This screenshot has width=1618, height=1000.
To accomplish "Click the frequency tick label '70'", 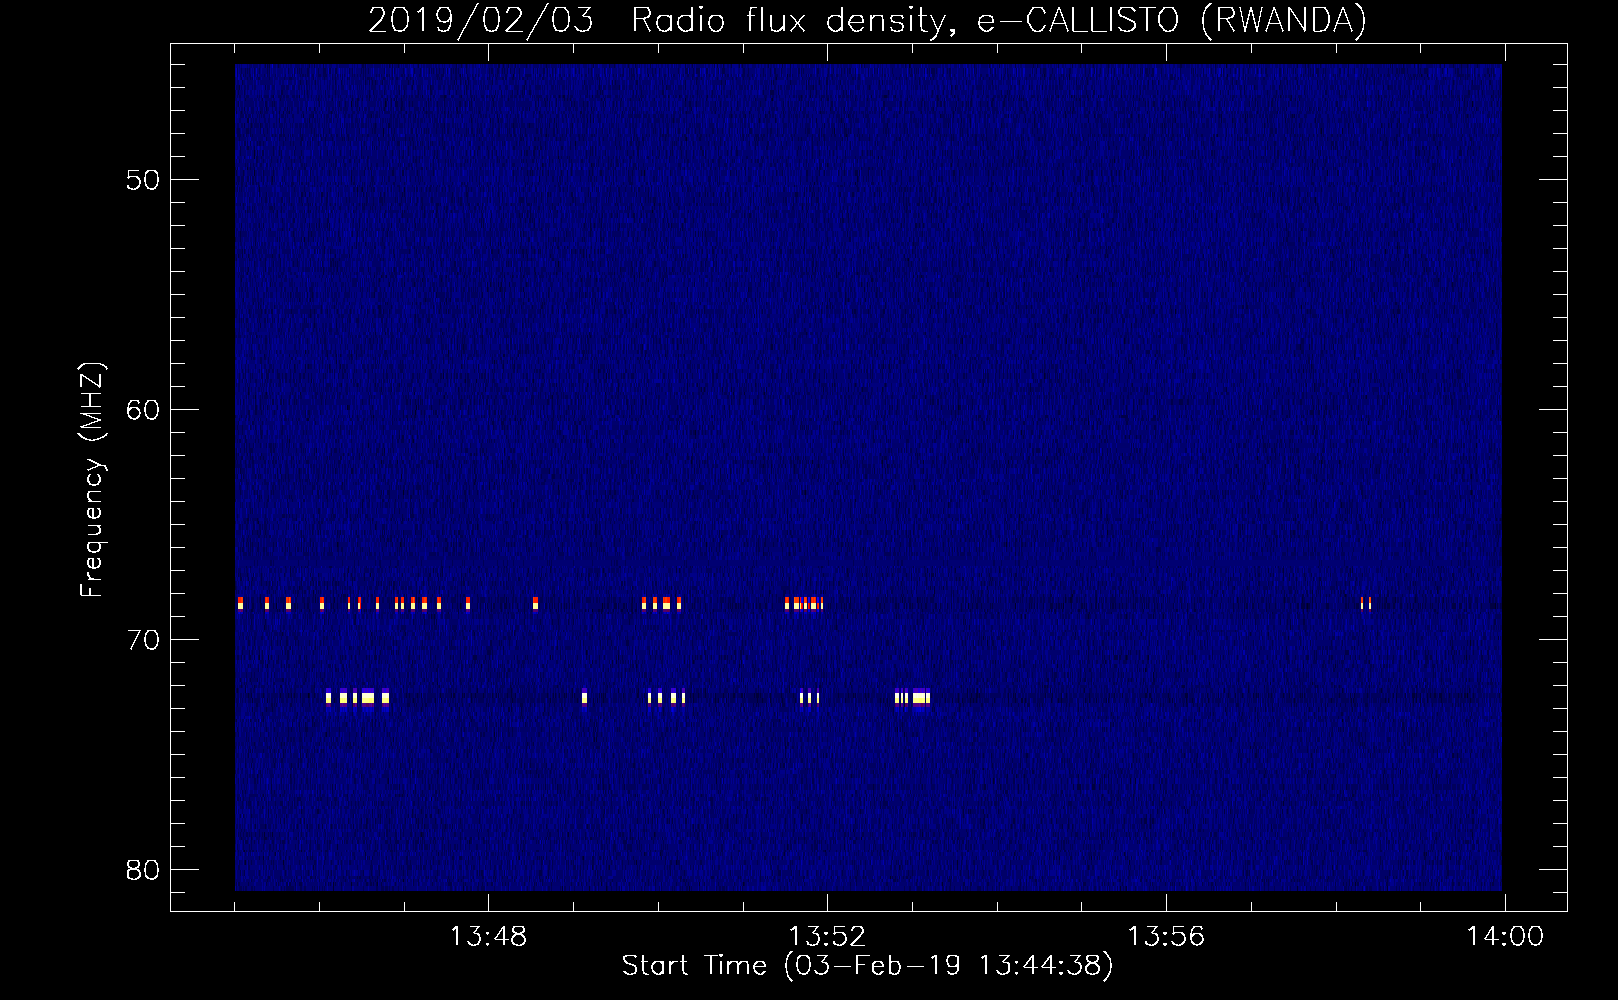I will 142,640.
